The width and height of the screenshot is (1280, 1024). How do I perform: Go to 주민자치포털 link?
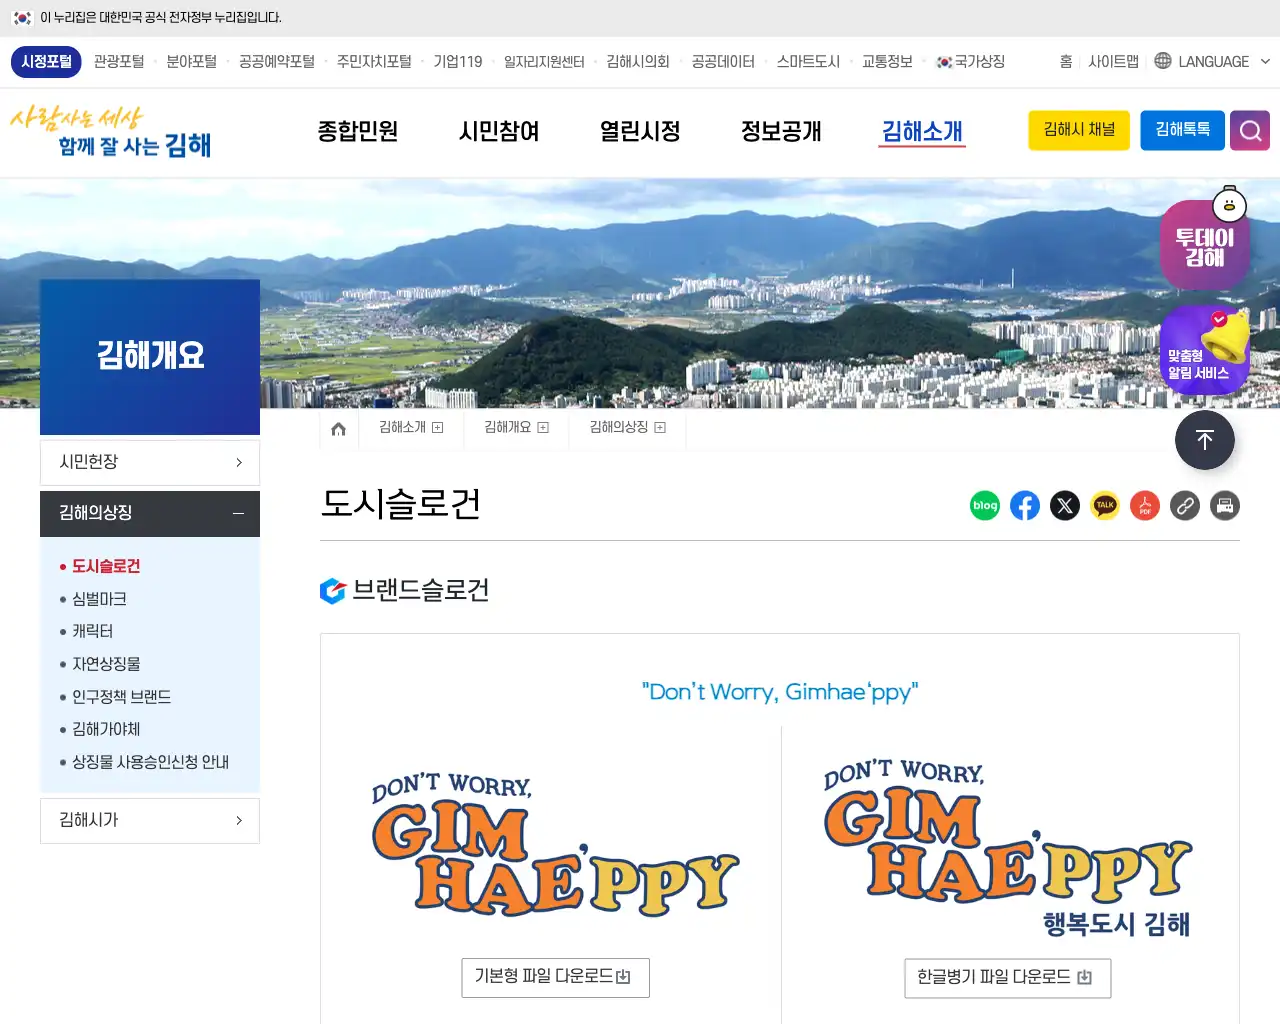point(374,62)
